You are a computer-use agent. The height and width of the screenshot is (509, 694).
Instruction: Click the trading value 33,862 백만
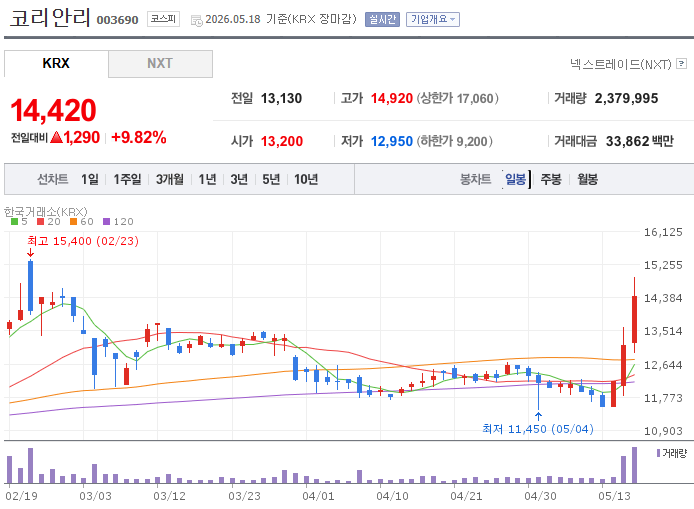(x=640, y=141)
